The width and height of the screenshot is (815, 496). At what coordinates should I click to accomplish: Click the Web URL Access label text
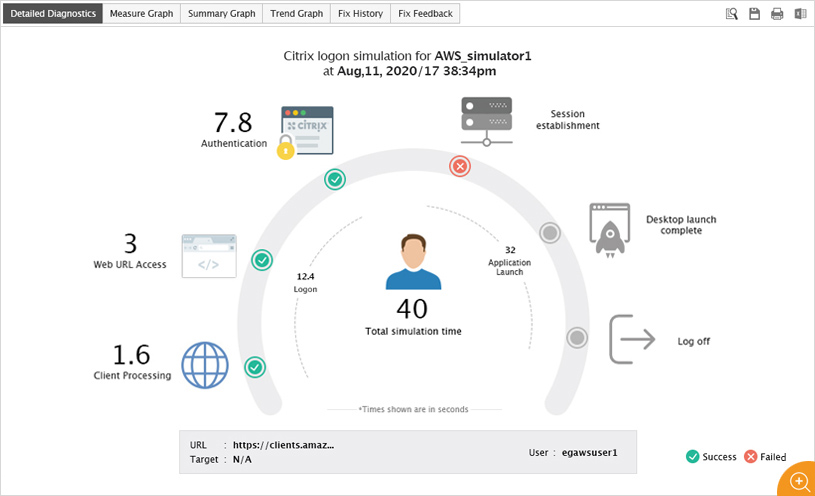pos(130,265)
